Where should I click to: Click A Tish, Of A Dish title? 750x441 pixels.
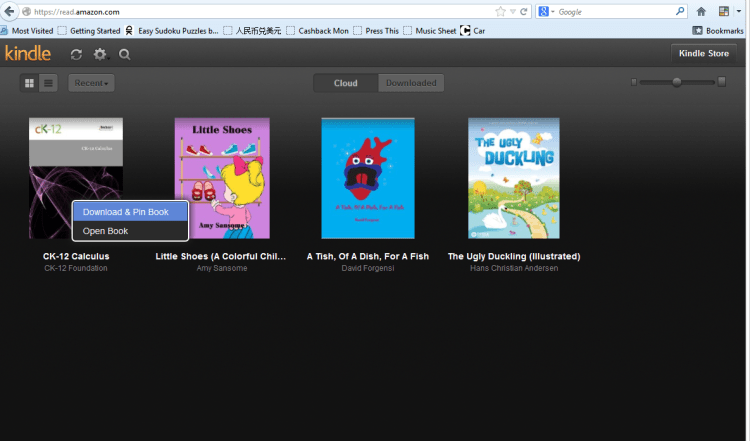368,256
